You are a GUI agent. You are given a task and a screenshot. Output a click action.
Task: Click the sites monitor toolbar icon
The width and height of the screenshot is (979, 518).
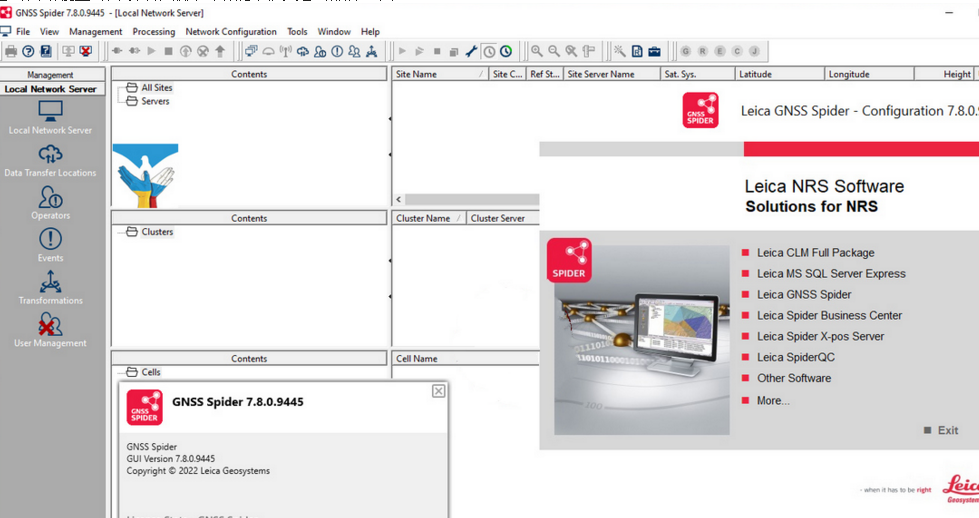pyautogui.click(x=251, y=51)
